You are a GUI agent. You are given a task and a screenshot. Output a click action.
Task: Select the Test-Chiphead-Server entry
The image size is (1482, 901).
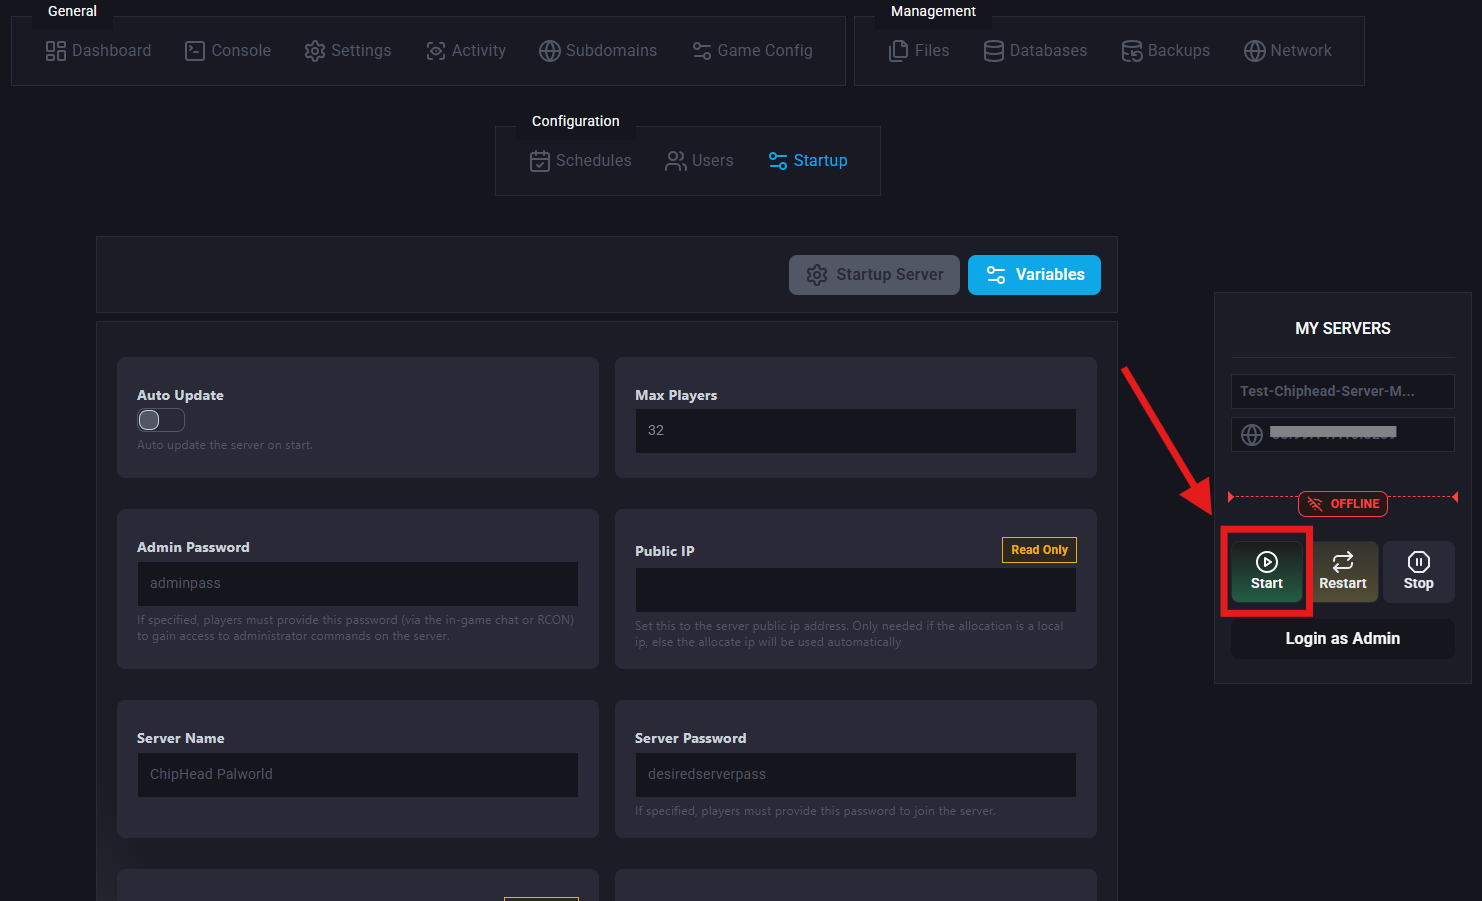1343,391
